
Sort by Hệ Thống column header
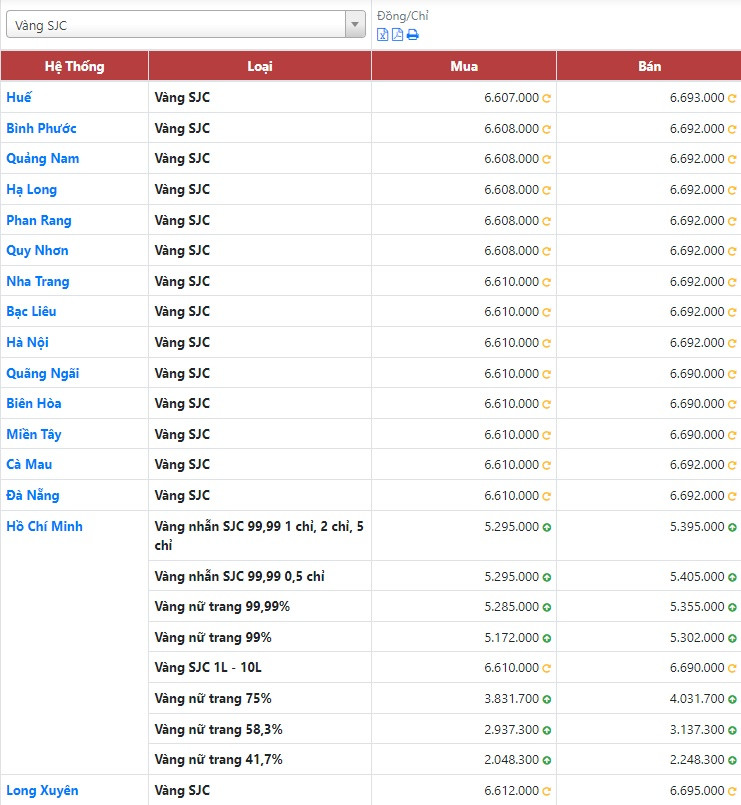74,66
